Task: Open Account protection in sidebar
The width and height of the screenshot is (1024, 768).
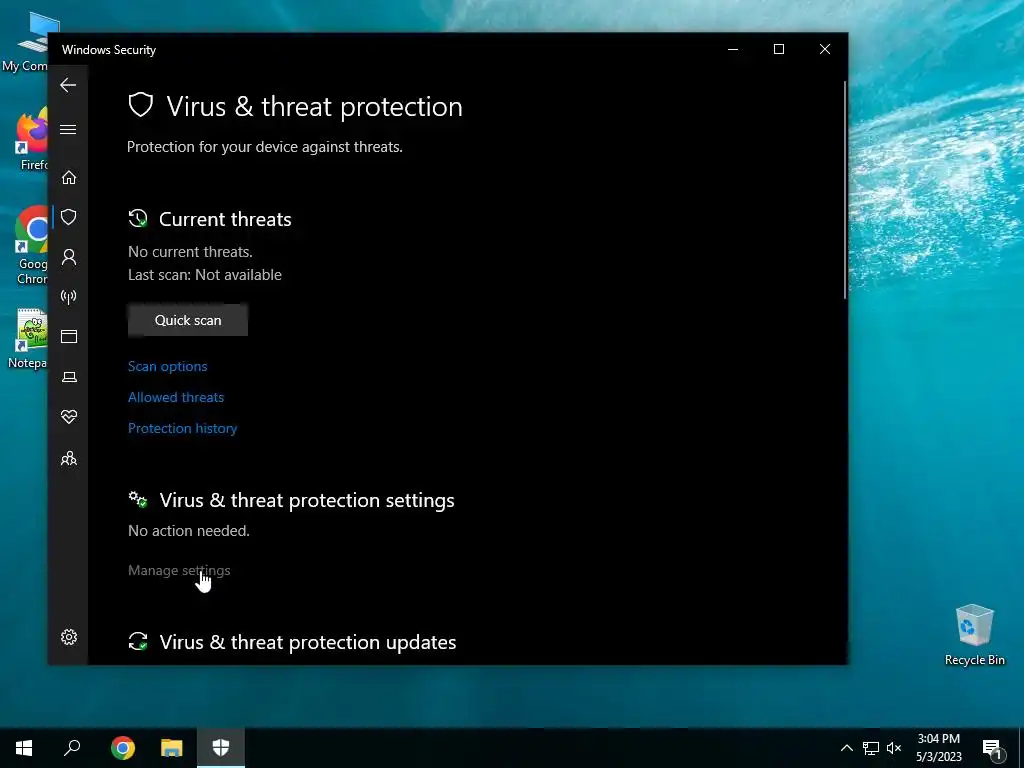Action: [x=69, y=257]
